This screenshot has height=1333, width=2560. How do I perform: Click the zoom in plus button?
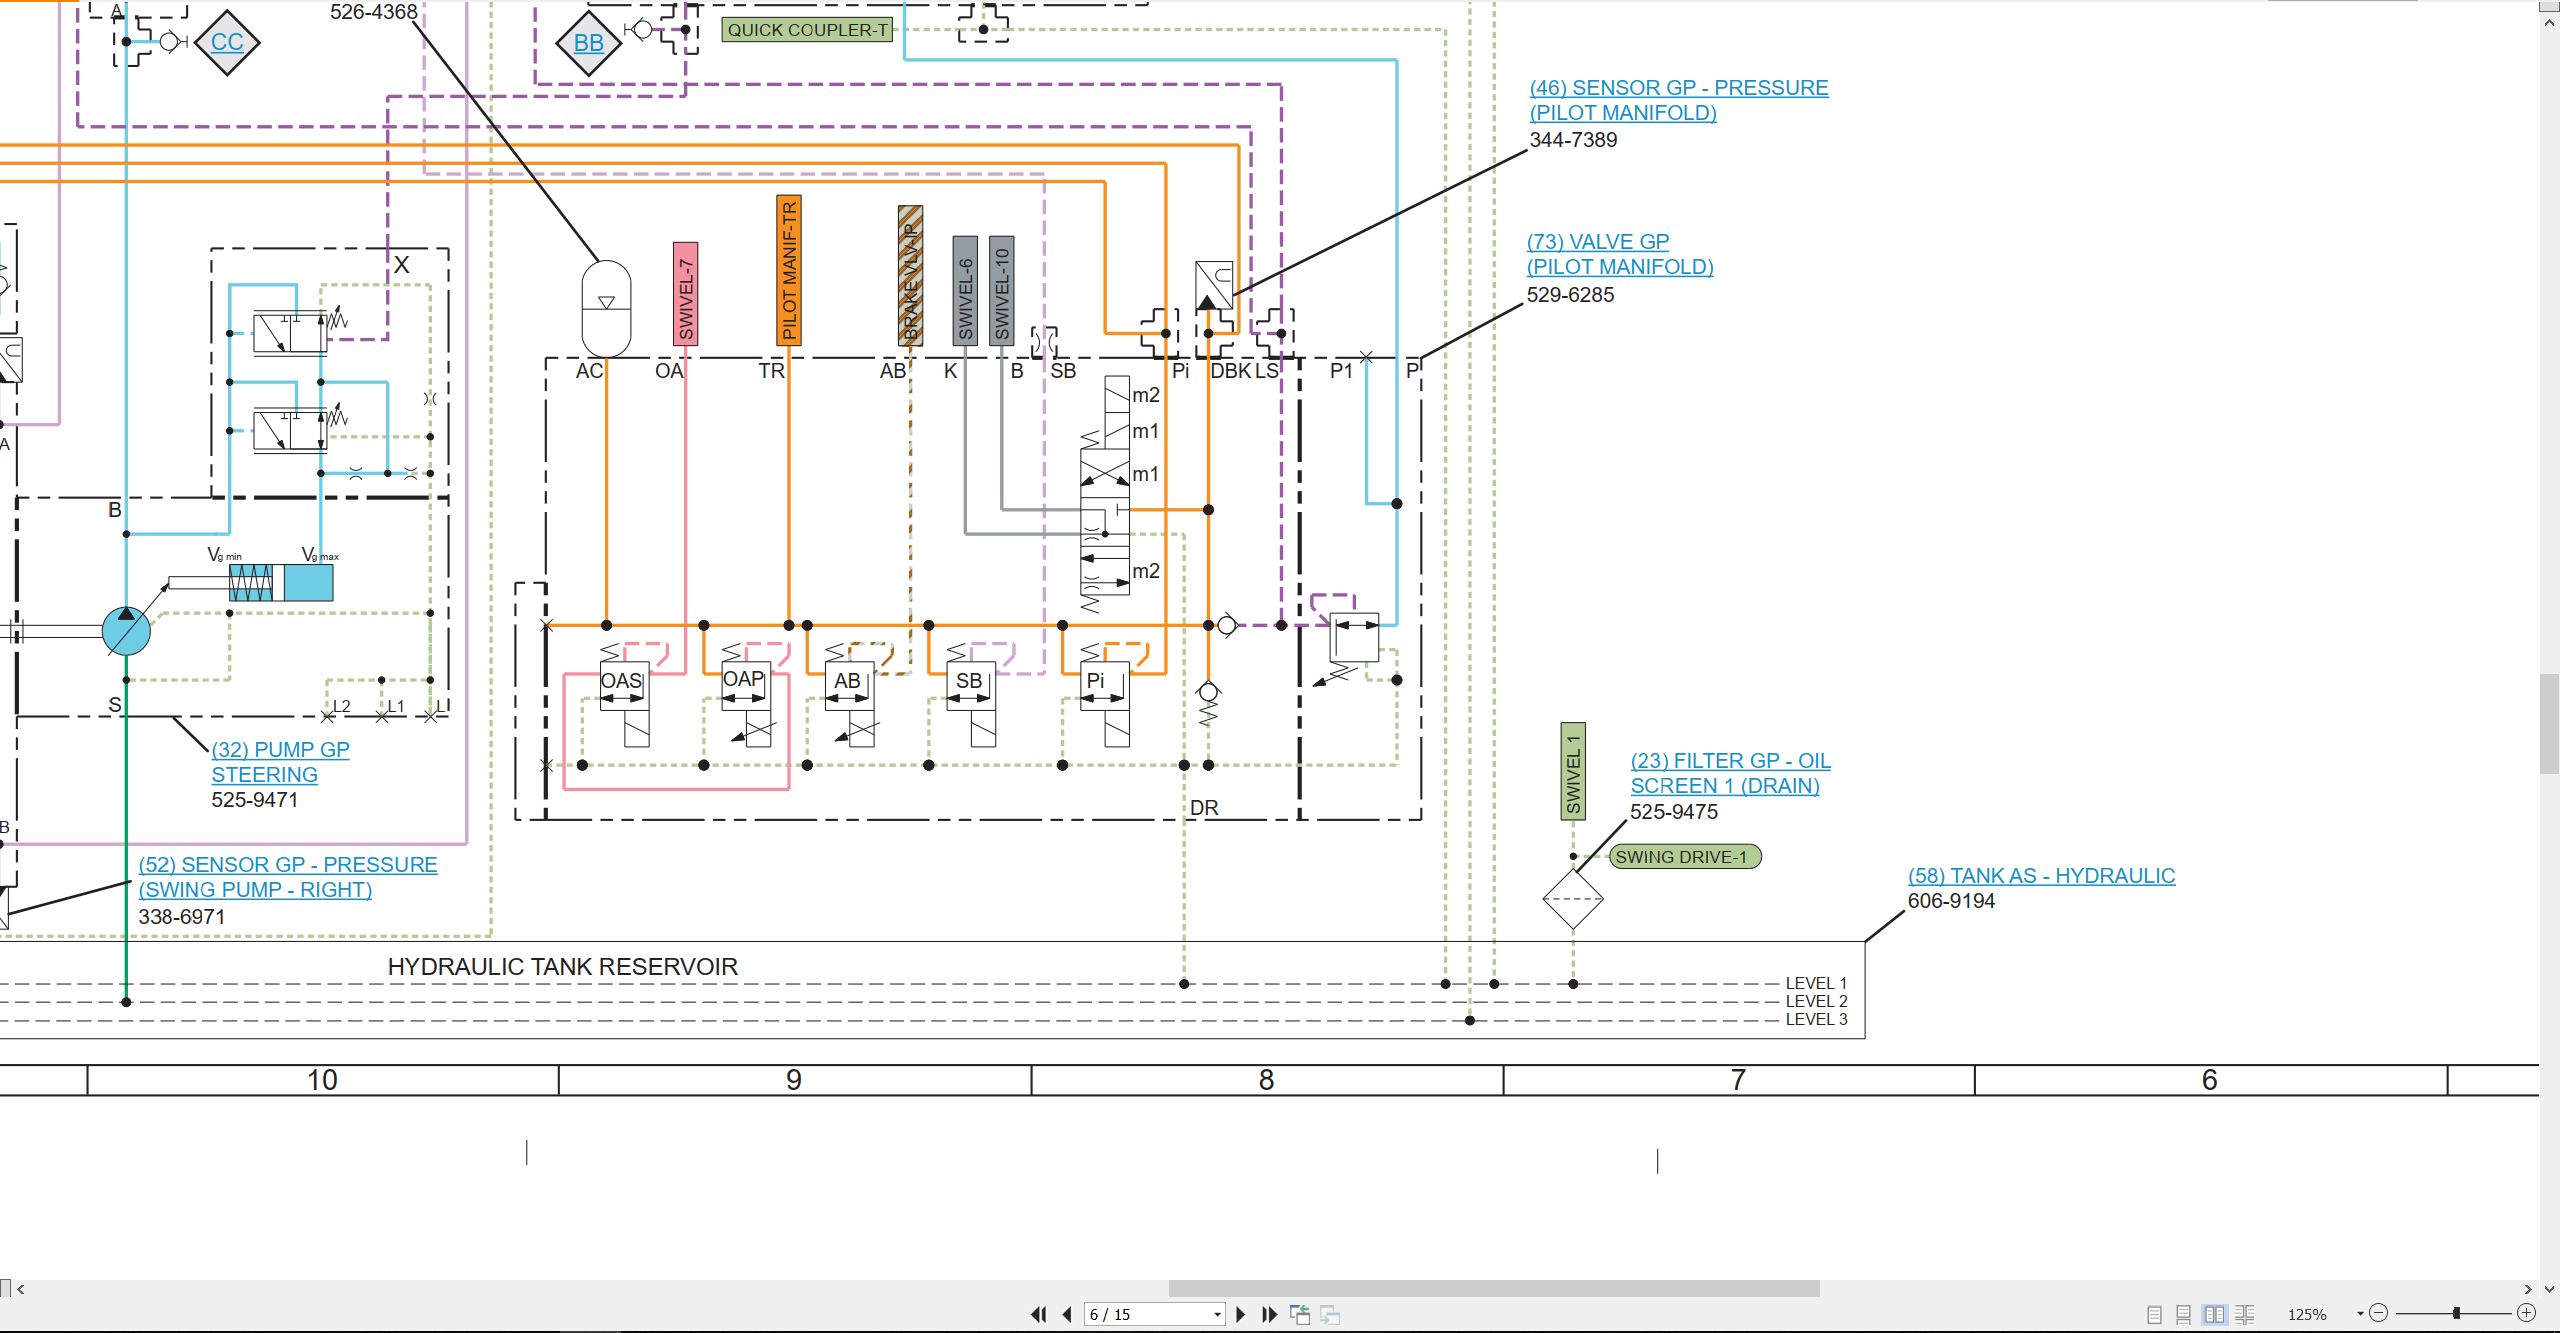pos(2526,1313)
